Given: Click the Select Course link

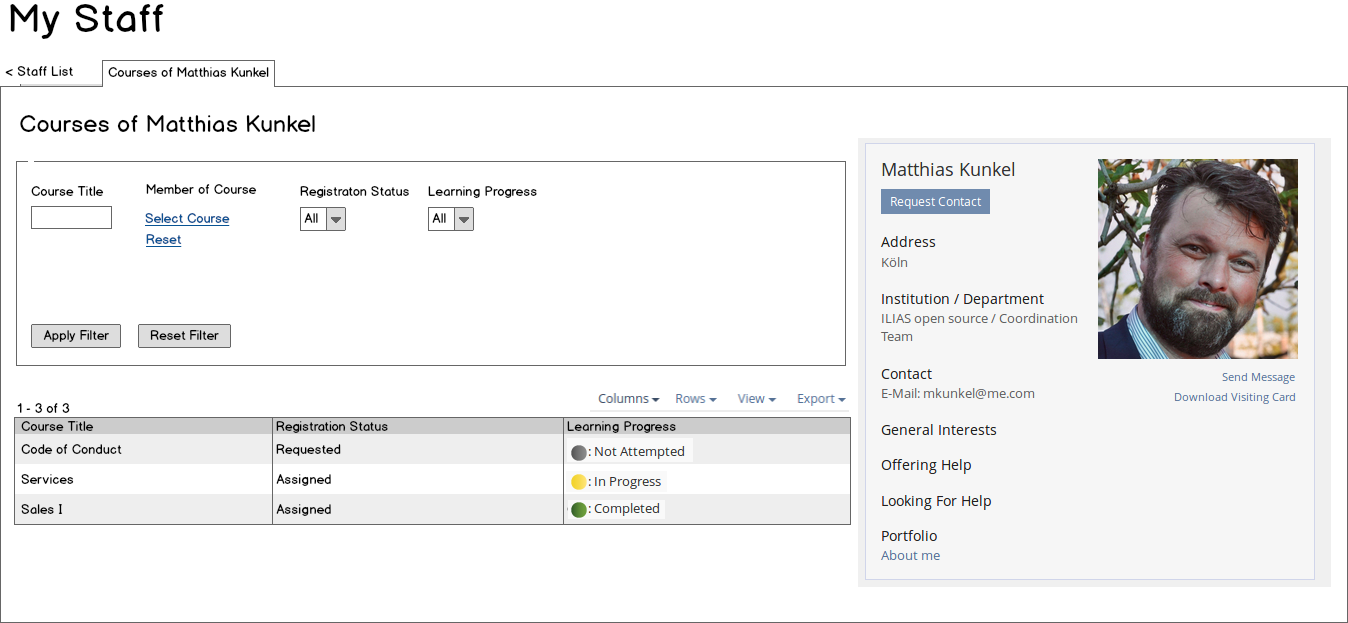Looking at the screenshot, I should (187, 219).
